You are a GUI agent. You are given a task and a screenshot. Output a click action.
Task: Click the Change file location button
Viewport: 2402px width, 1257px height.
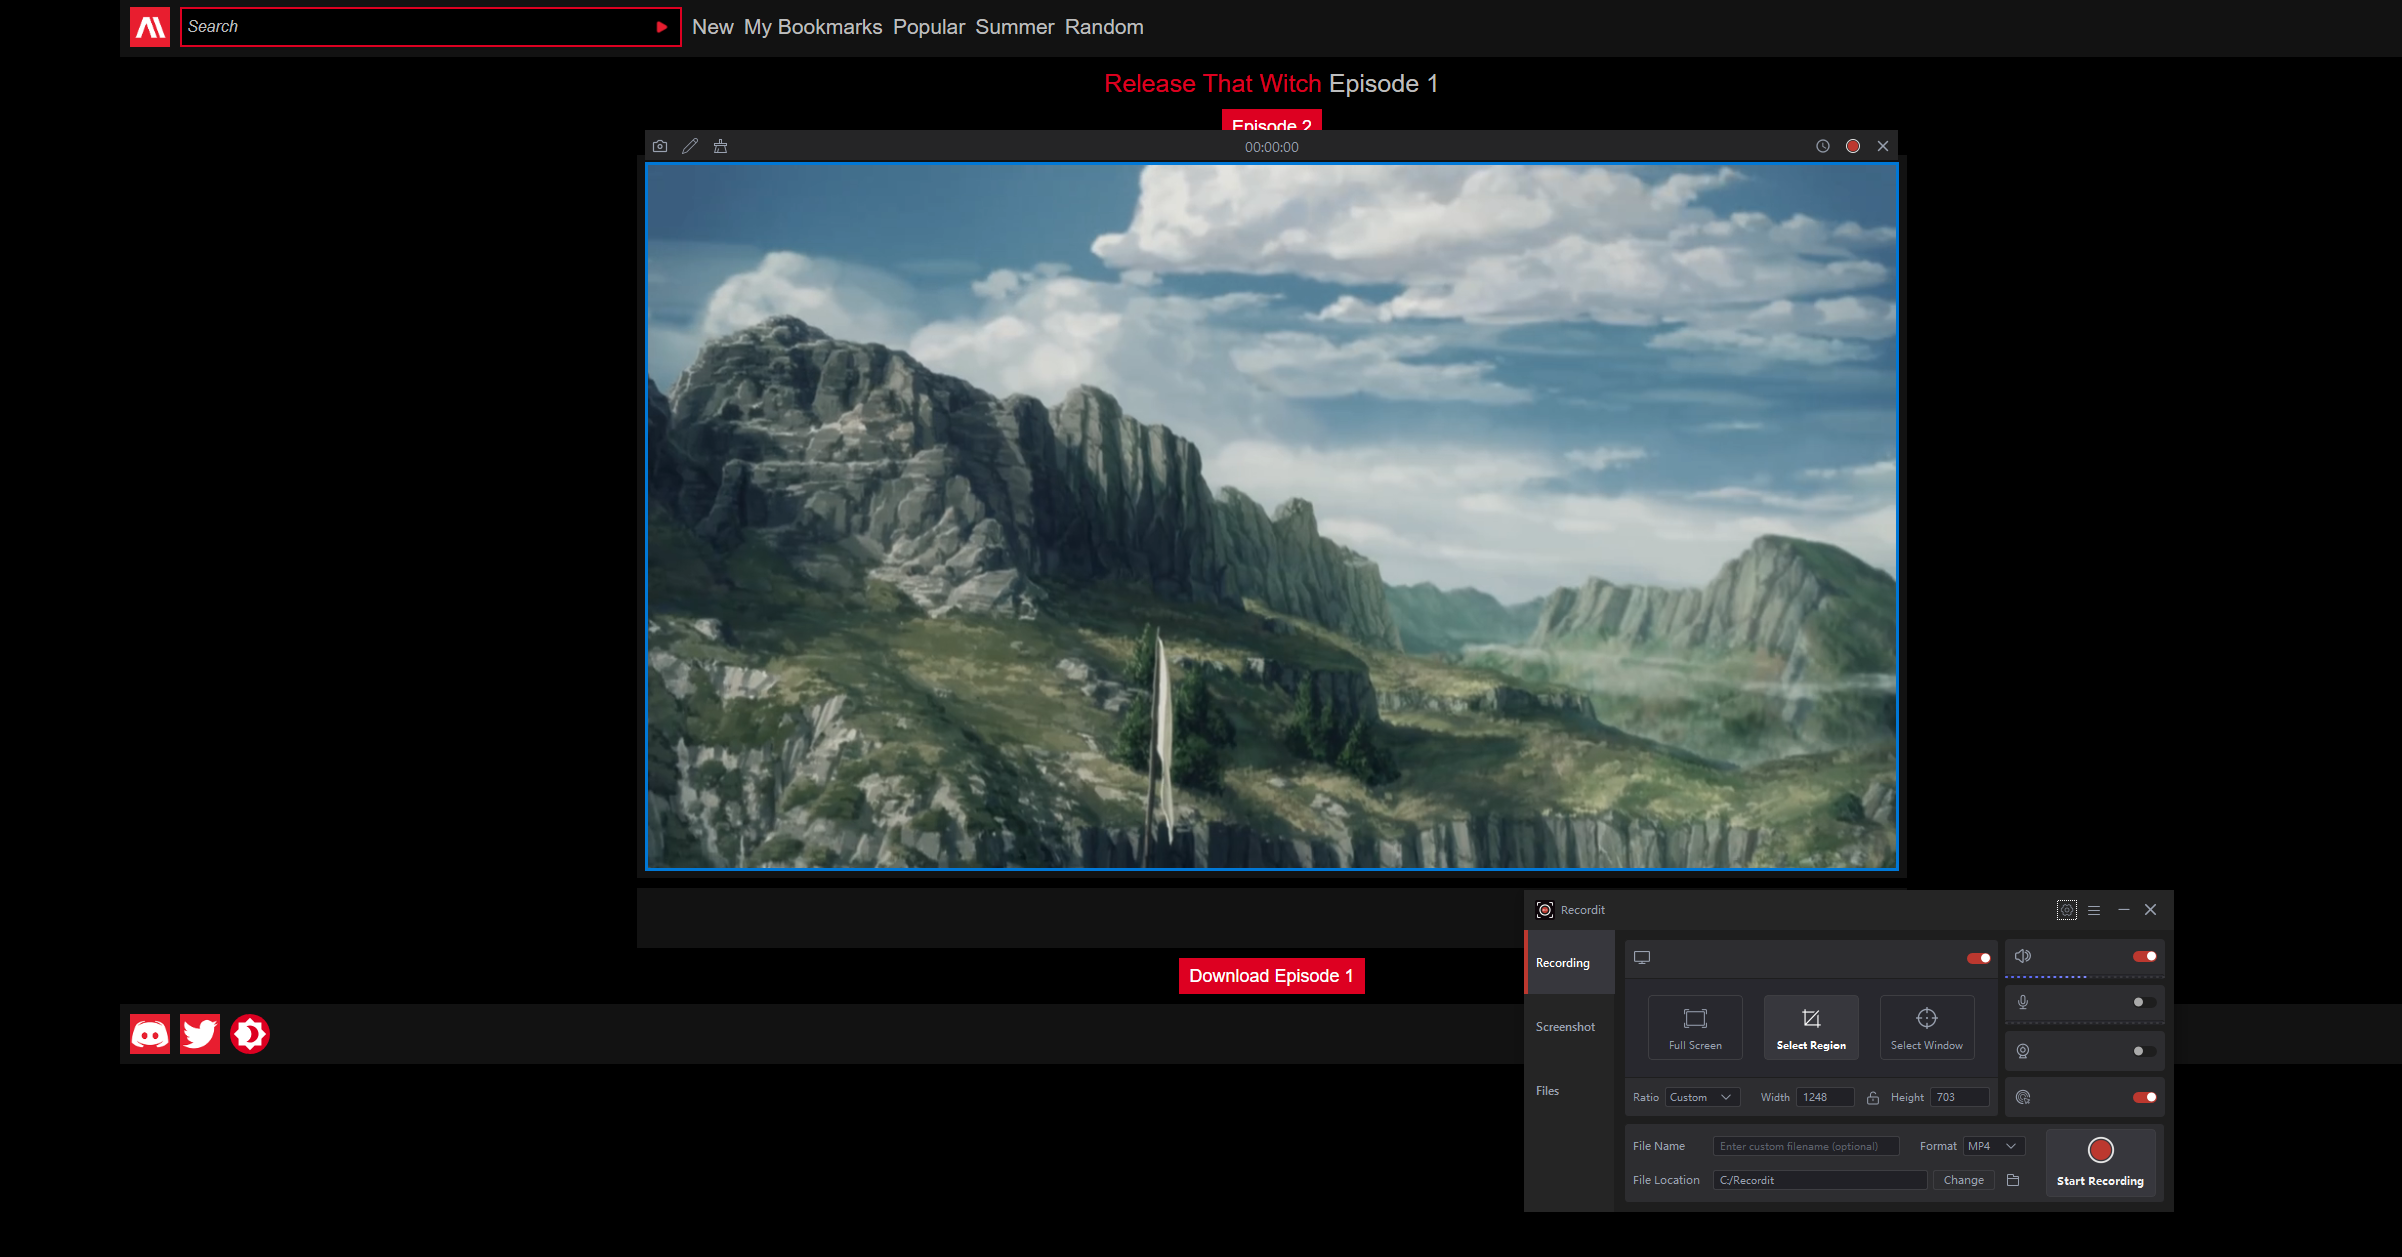coord(1963,1180)
